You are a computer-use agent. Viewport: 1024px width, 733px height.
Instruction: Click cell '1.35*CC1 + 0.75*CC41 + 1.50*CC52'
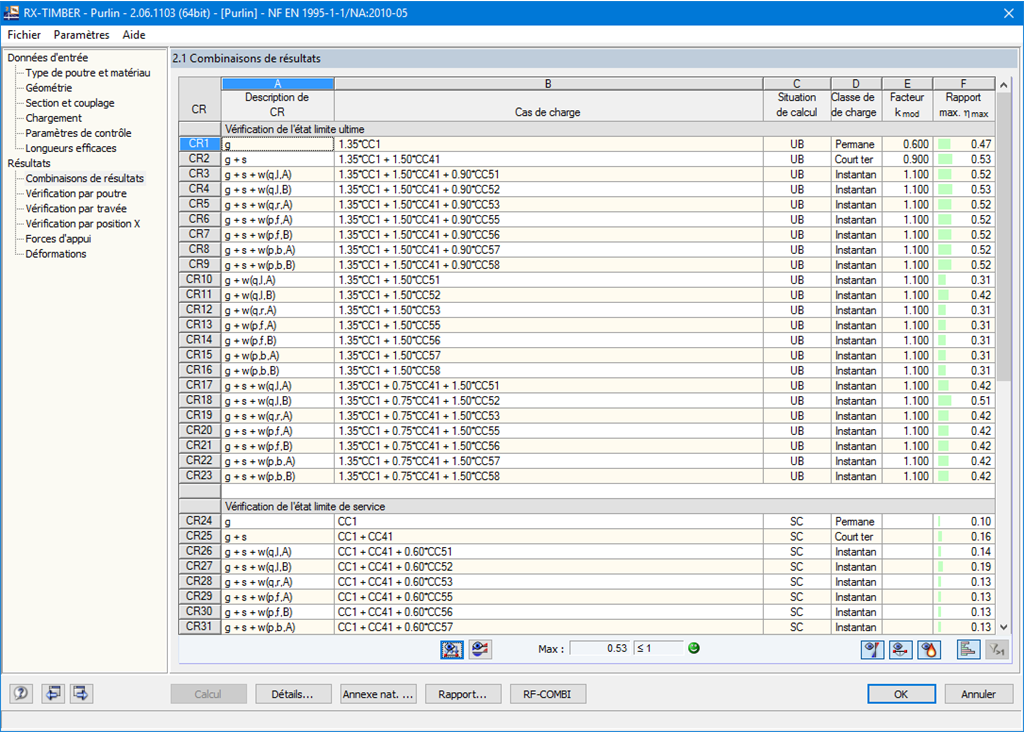click(548, 400)
